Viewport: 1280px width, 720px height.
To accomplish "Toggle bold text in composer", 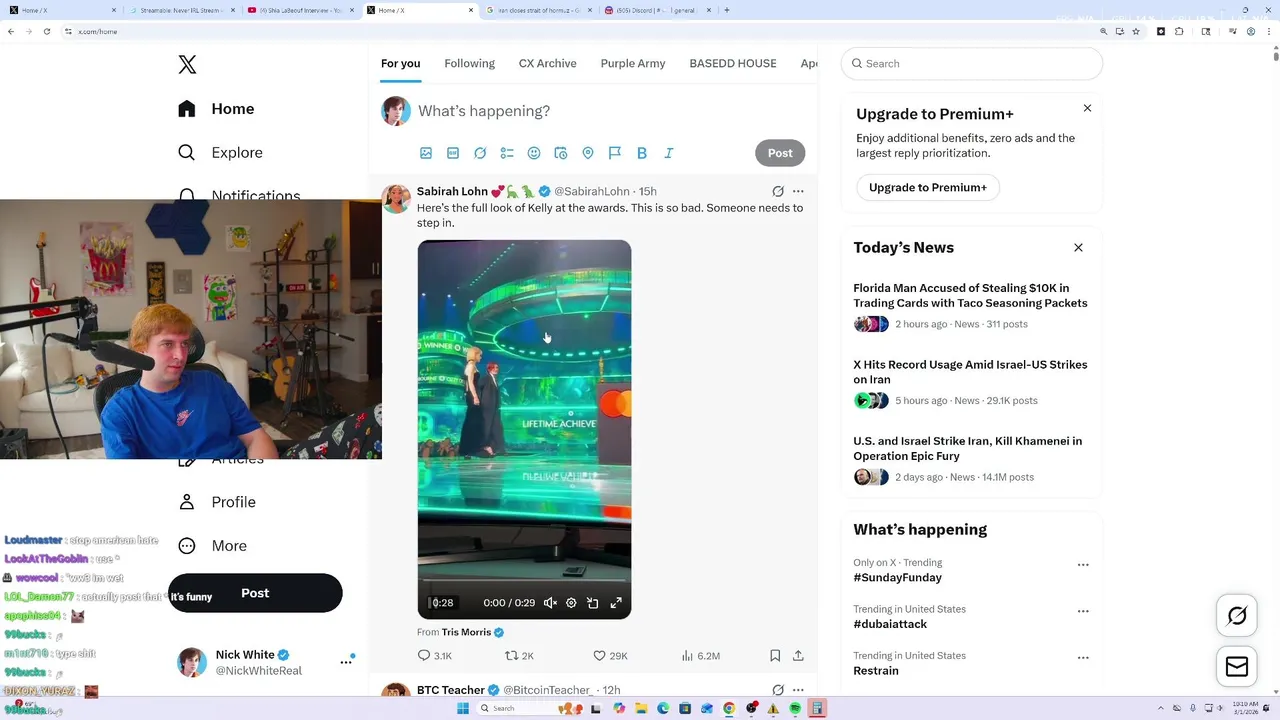I will click(x=642, y=153).
